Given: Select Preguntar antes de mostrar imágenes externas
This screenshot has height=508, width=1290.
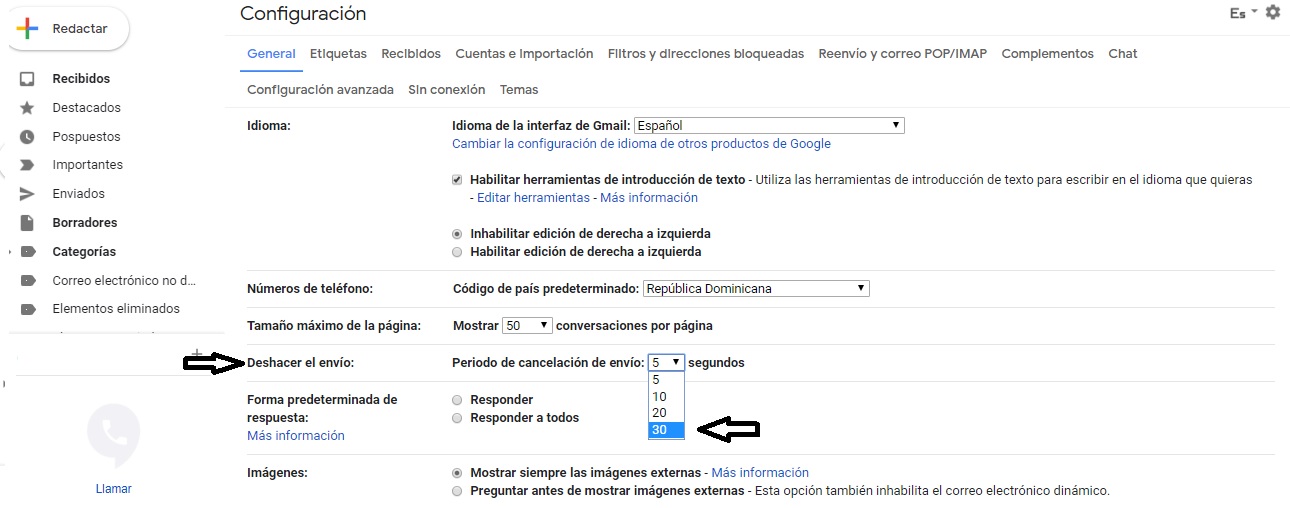Looking at the screenshot, I should (458, 491).
